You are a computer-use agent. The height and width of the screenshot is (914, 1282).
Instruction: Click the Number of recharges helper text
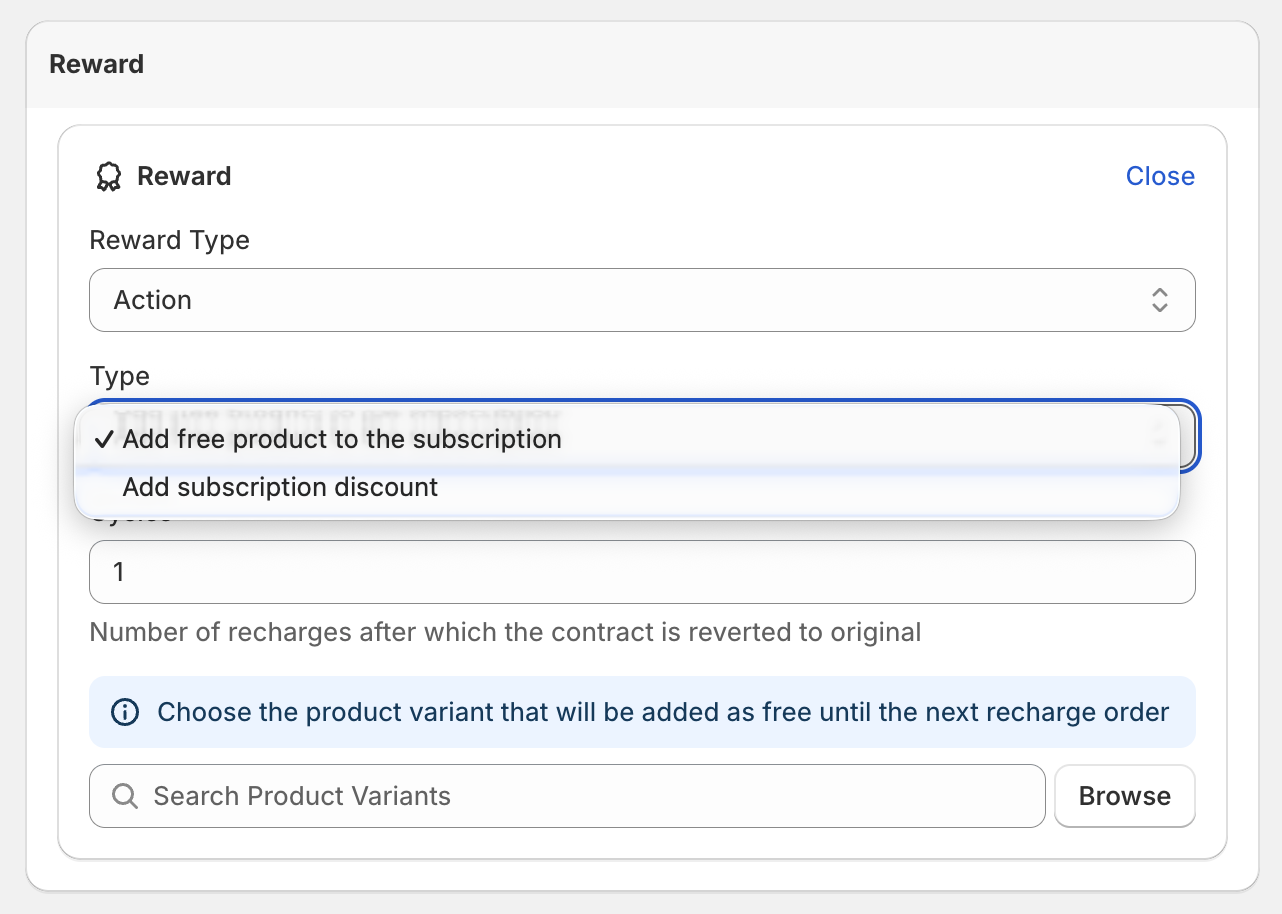505,632
